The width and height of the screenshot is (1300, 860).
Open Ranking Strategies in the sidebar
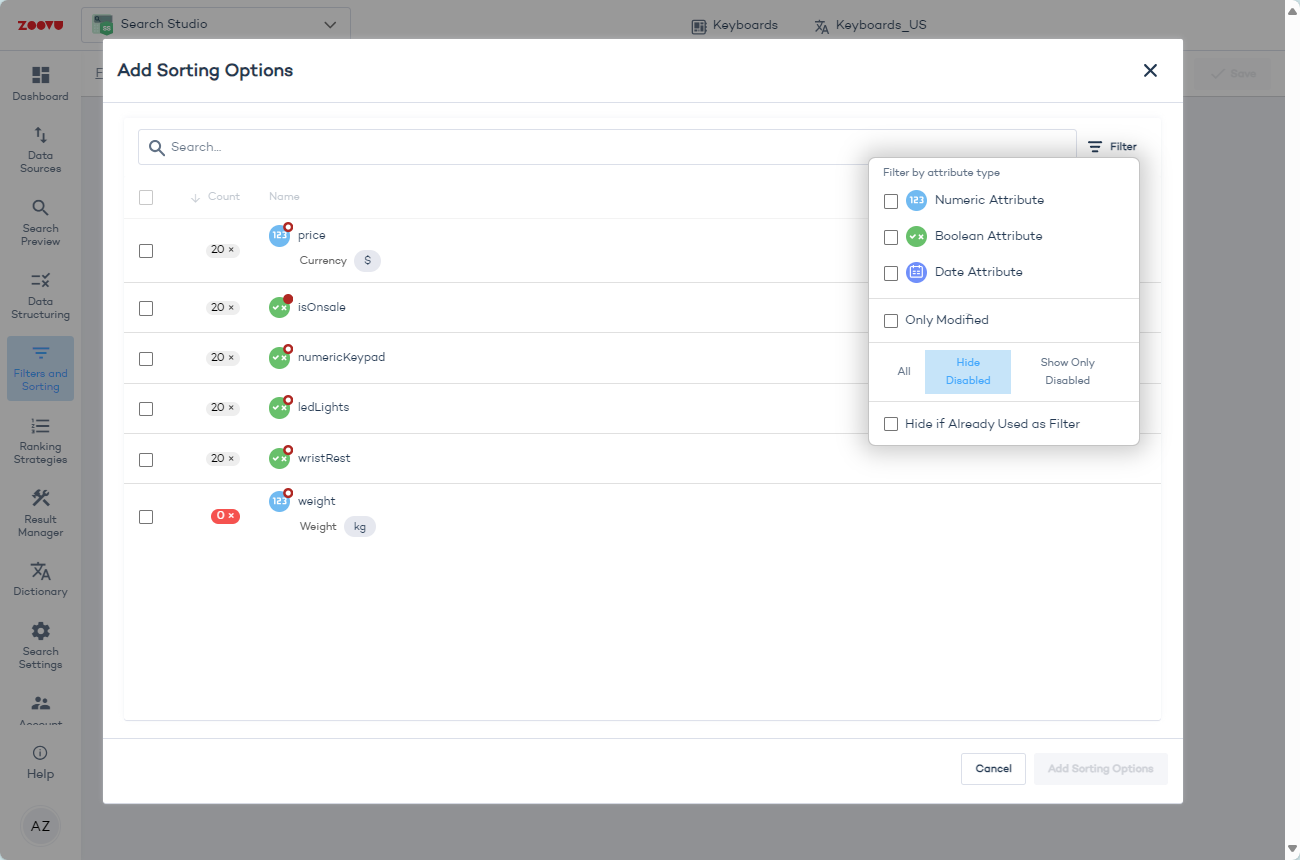point(40,441)
